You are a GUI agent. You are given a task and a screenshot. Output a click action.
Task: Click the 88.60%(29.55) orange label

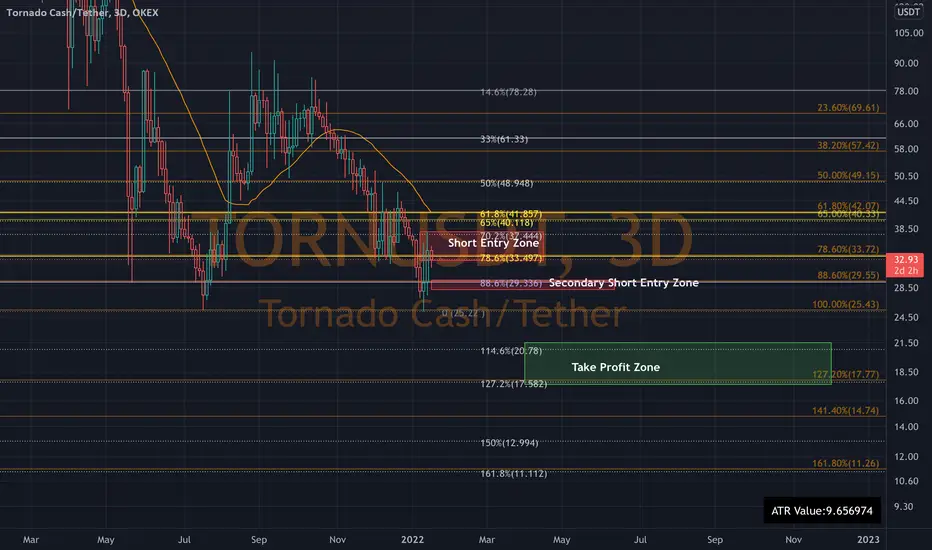pos(848,275)
